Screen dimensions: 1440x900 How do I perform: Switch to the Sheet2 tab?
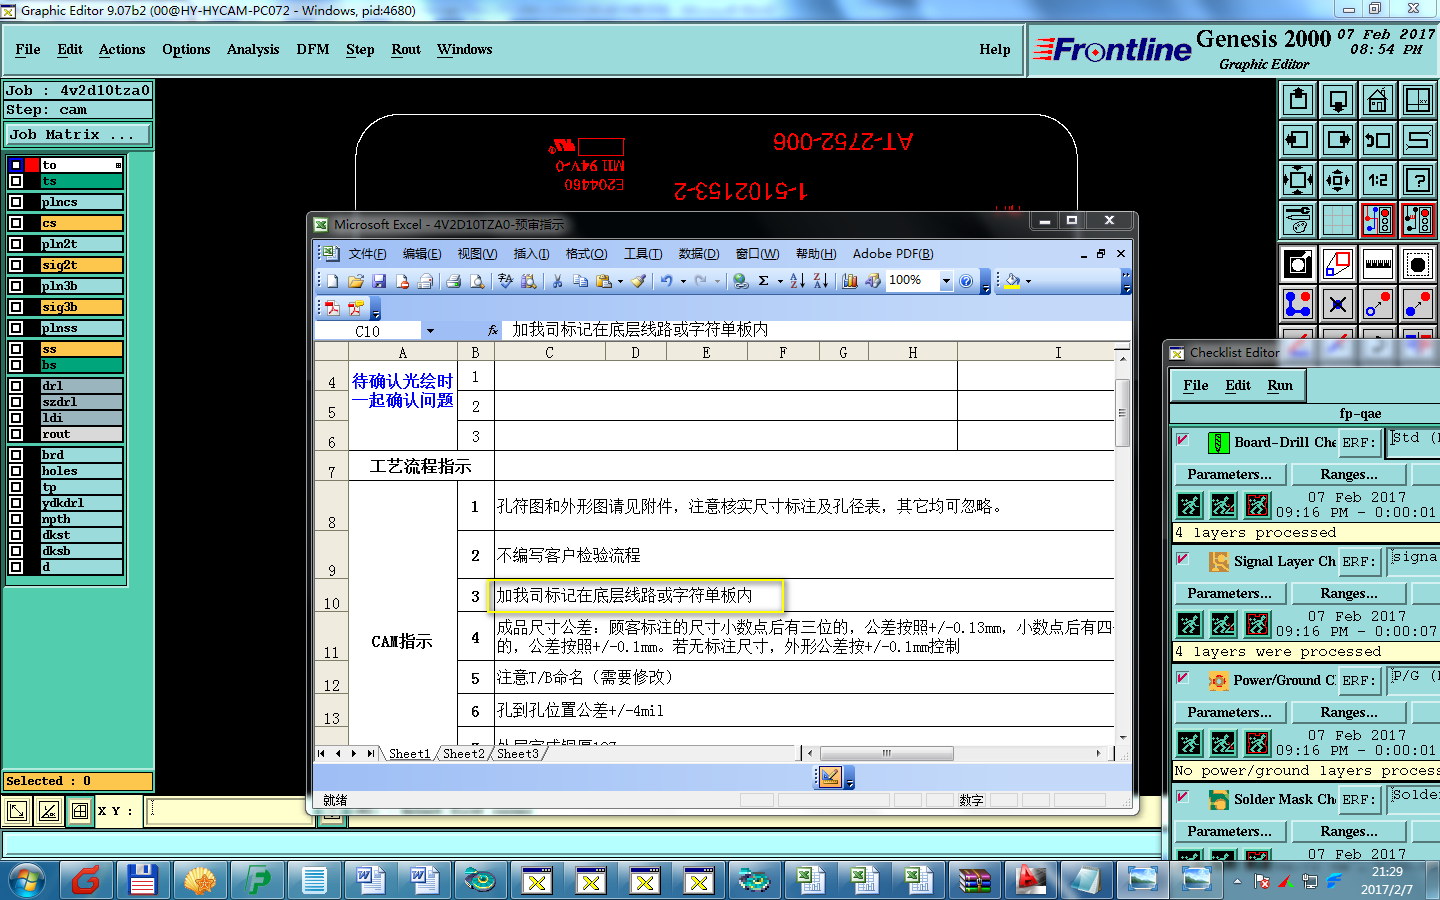pyautogui.click(x=463, y=754)
